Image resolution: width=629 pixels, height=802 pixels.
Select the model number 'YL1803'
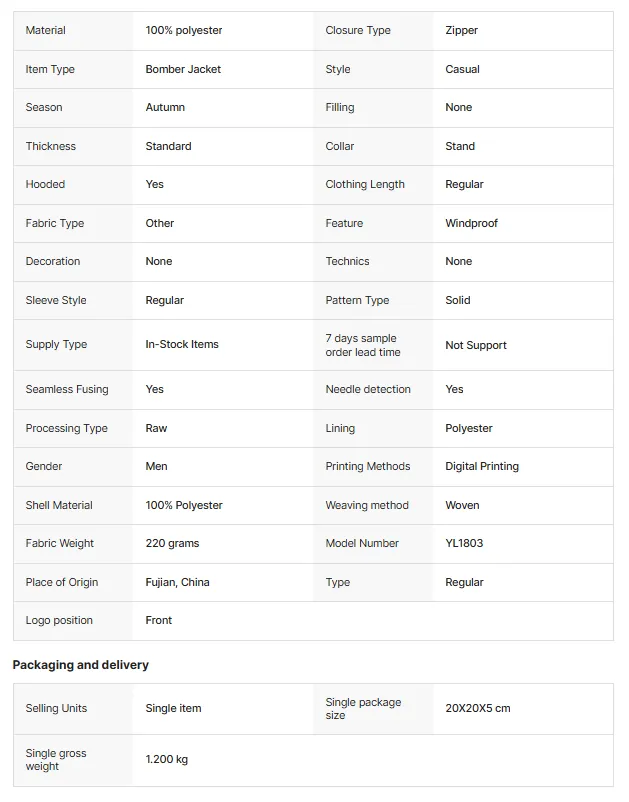(464, 543)
